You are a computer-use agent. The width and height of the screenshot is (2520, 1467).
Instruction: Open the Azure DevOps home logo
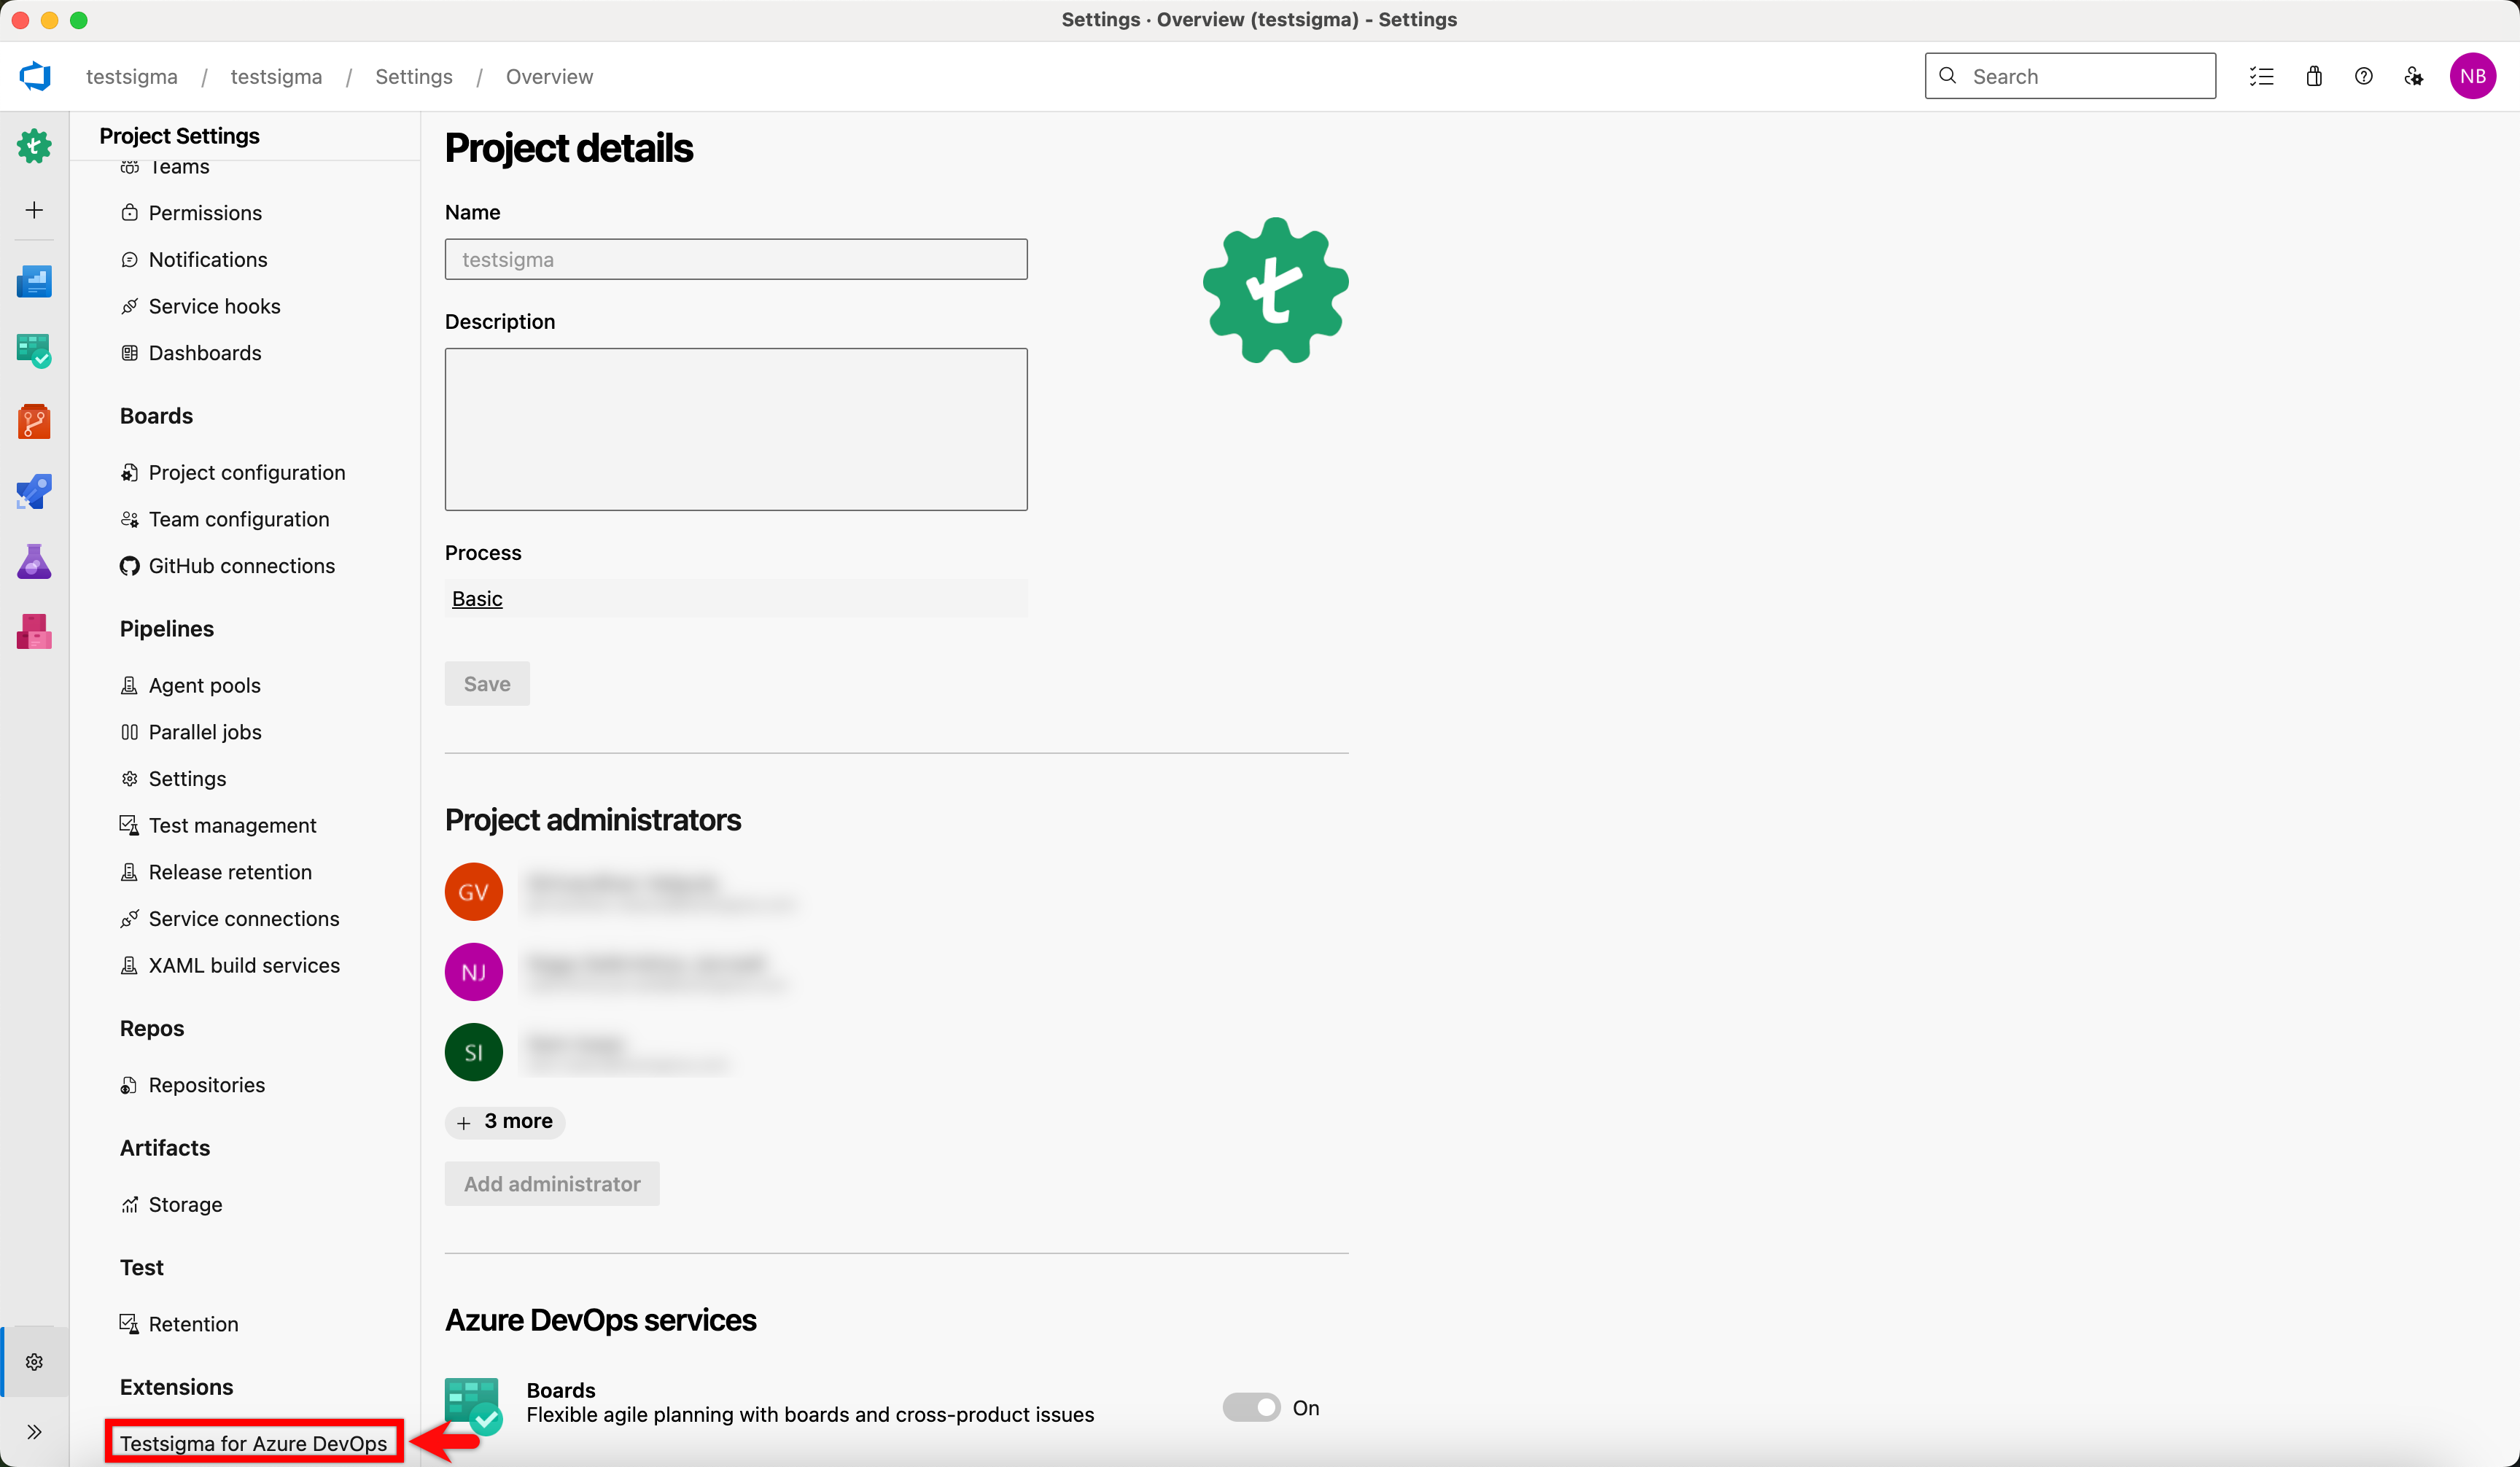35,76
